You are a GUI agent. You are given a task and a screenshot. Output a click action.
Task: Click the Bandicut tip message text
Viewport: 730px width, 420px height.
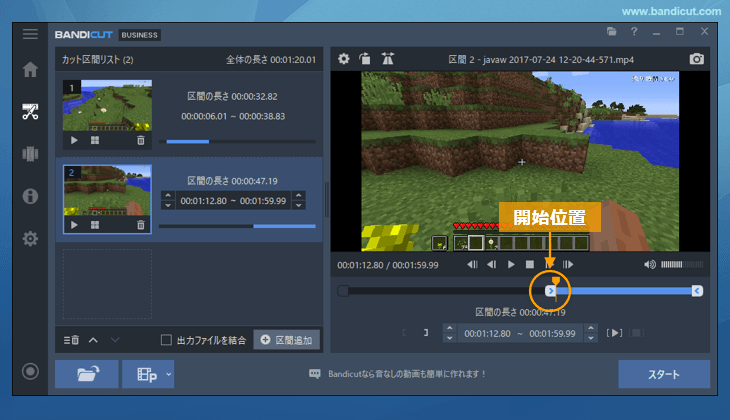(407, 374)
